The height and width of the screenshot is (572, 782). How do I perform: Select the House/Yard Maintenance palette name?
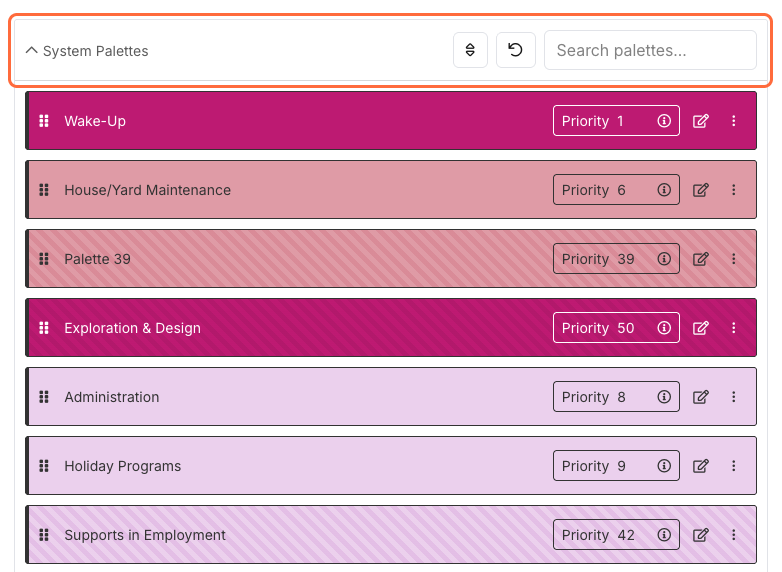[x=148, y=190]
